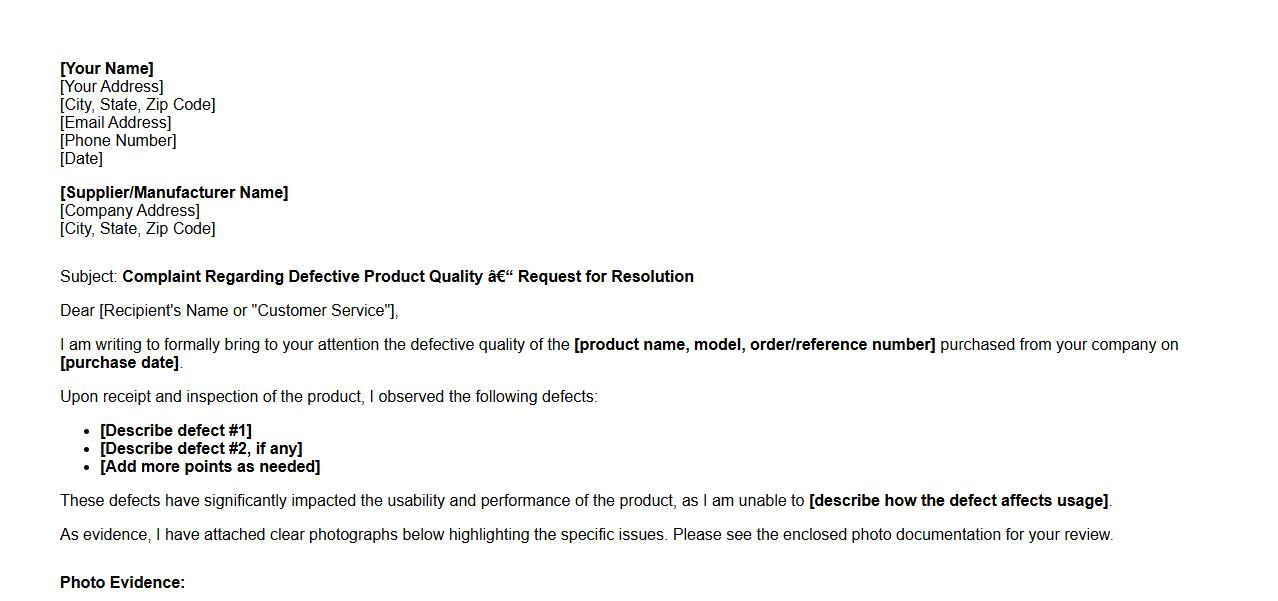1278x601 pixels.
Task: Click the Photo Evidence heading
Action: (122, 582)
